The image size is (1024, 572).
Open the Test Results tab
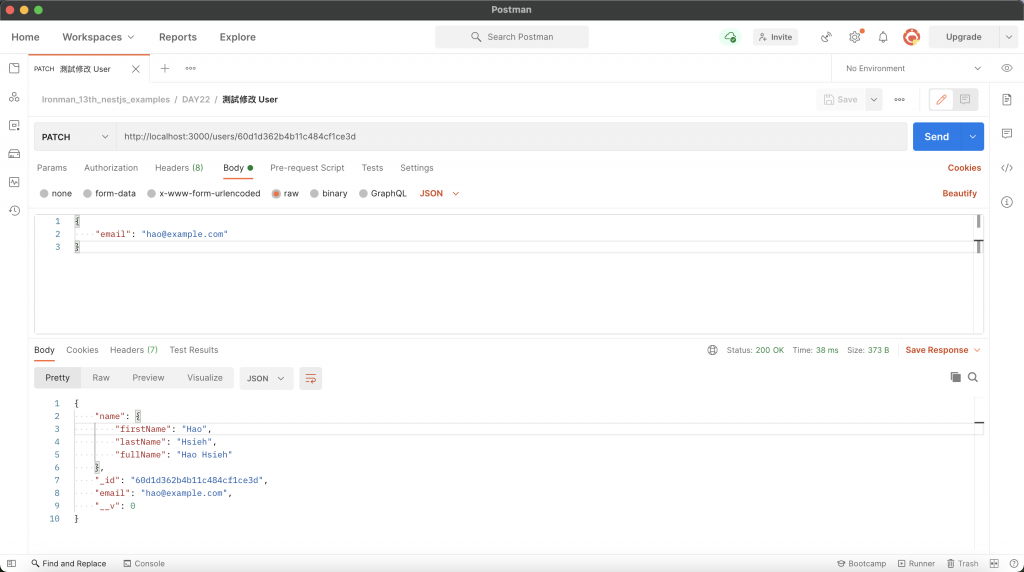(x=194, y=351)
